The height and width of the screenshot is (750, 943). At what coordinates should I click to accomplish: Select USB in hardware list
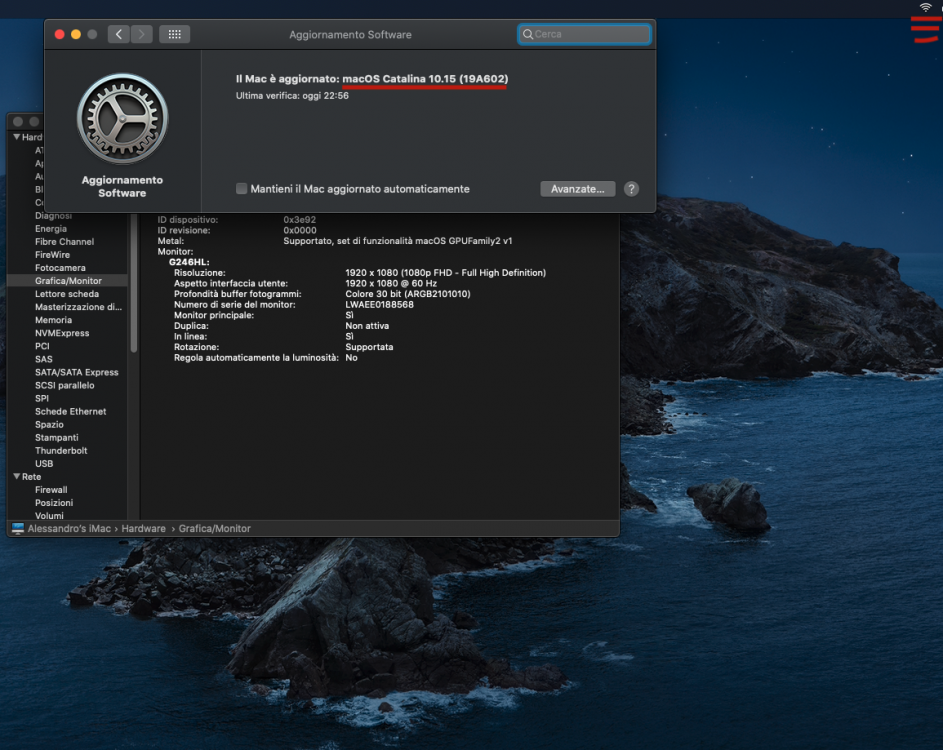point(44,464)
